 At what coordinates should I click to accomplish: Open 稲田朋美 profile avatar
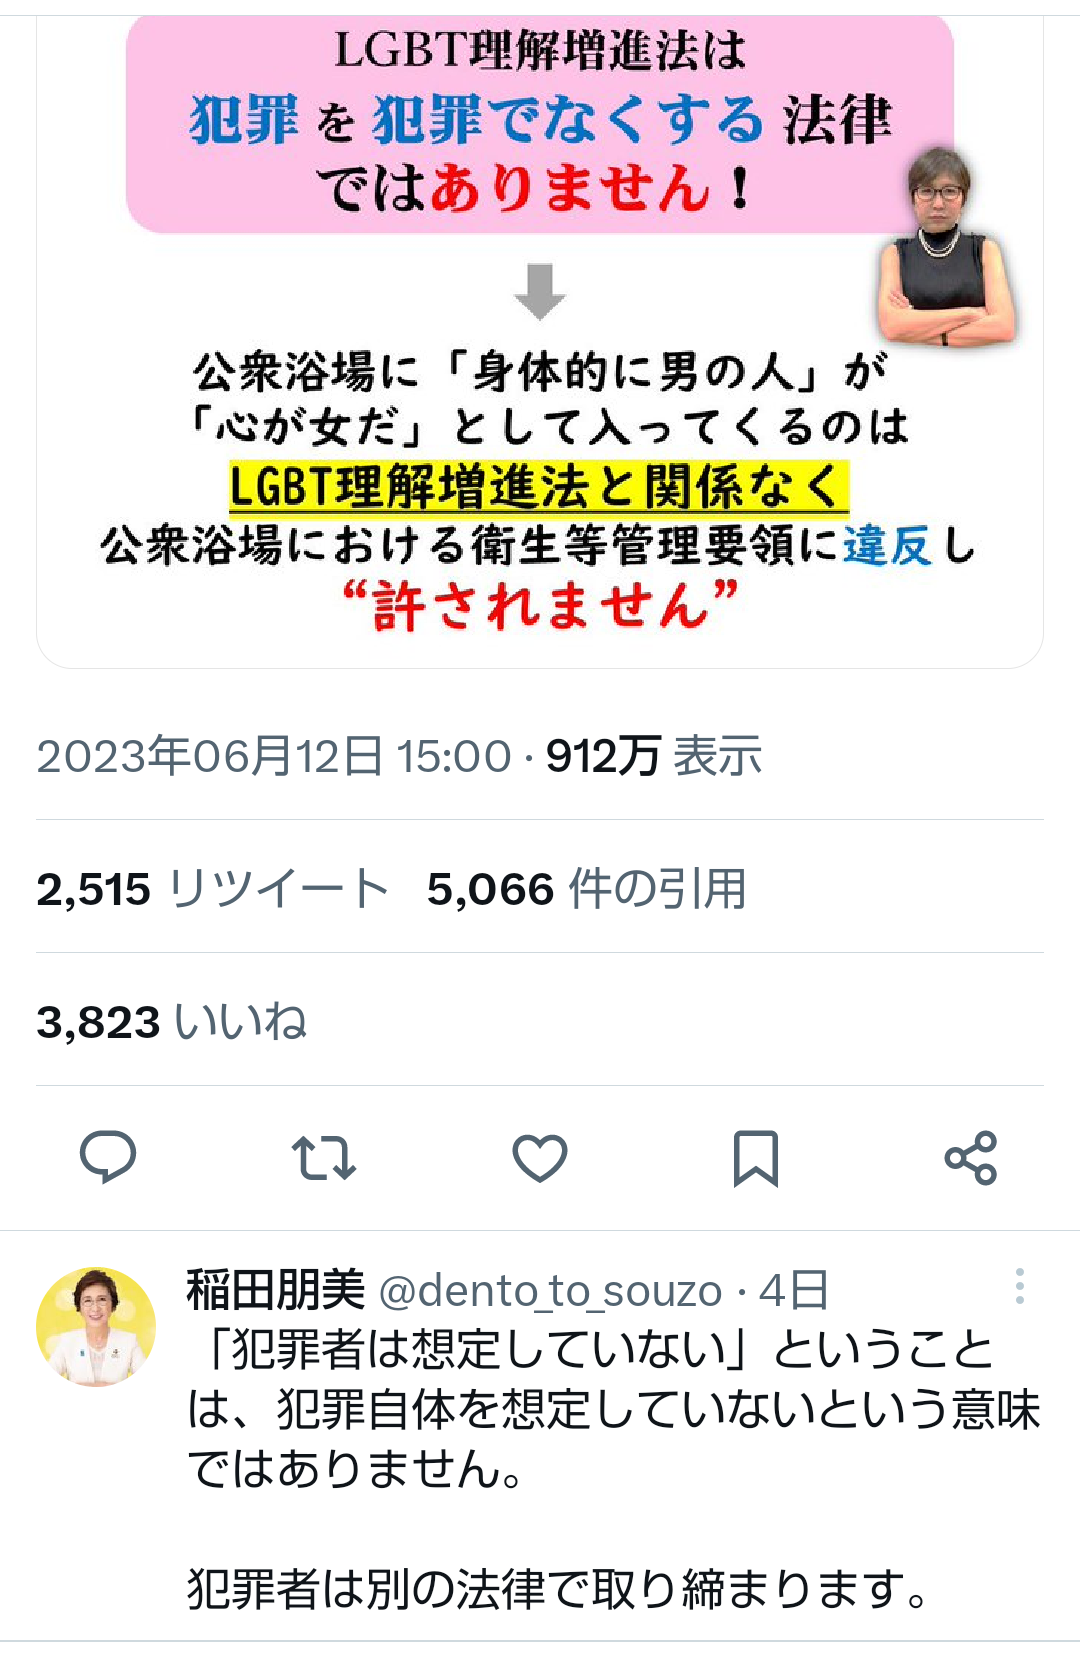point(96,1327)
